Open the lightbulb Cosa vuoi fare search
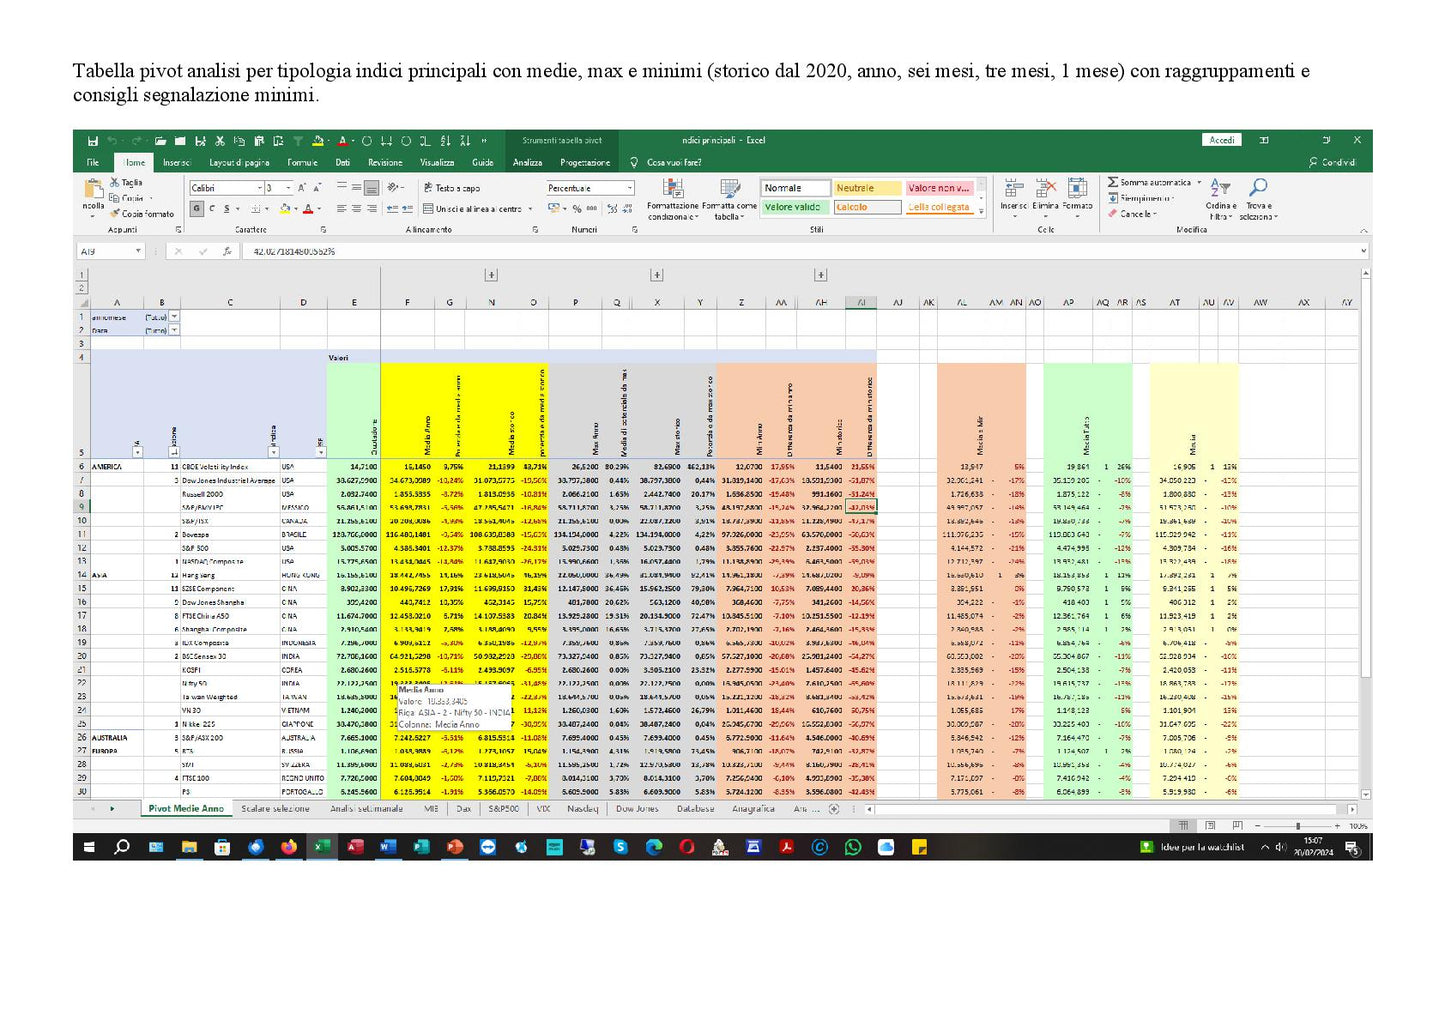The height and width of the screenshot is (1021, 1445). coord(634,162)
